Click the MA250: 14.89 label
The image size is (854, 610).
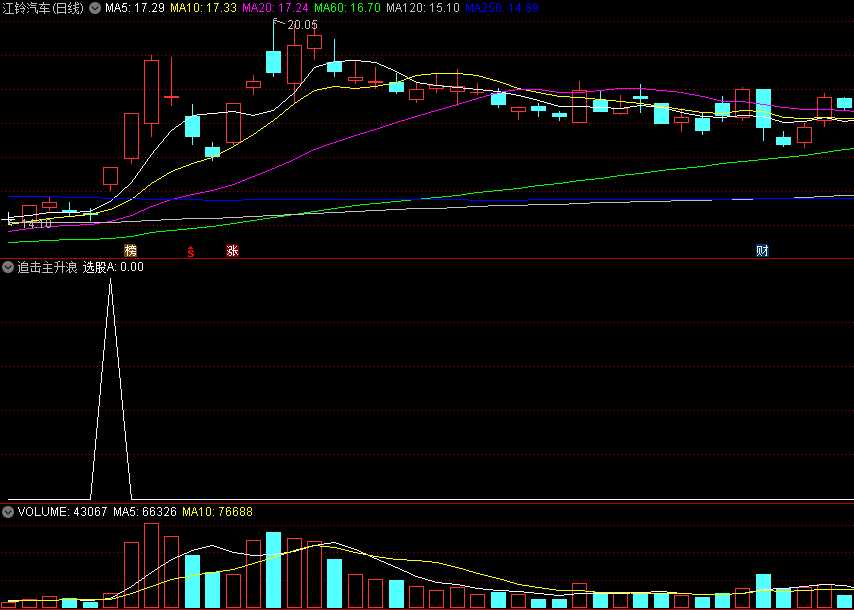503,8
